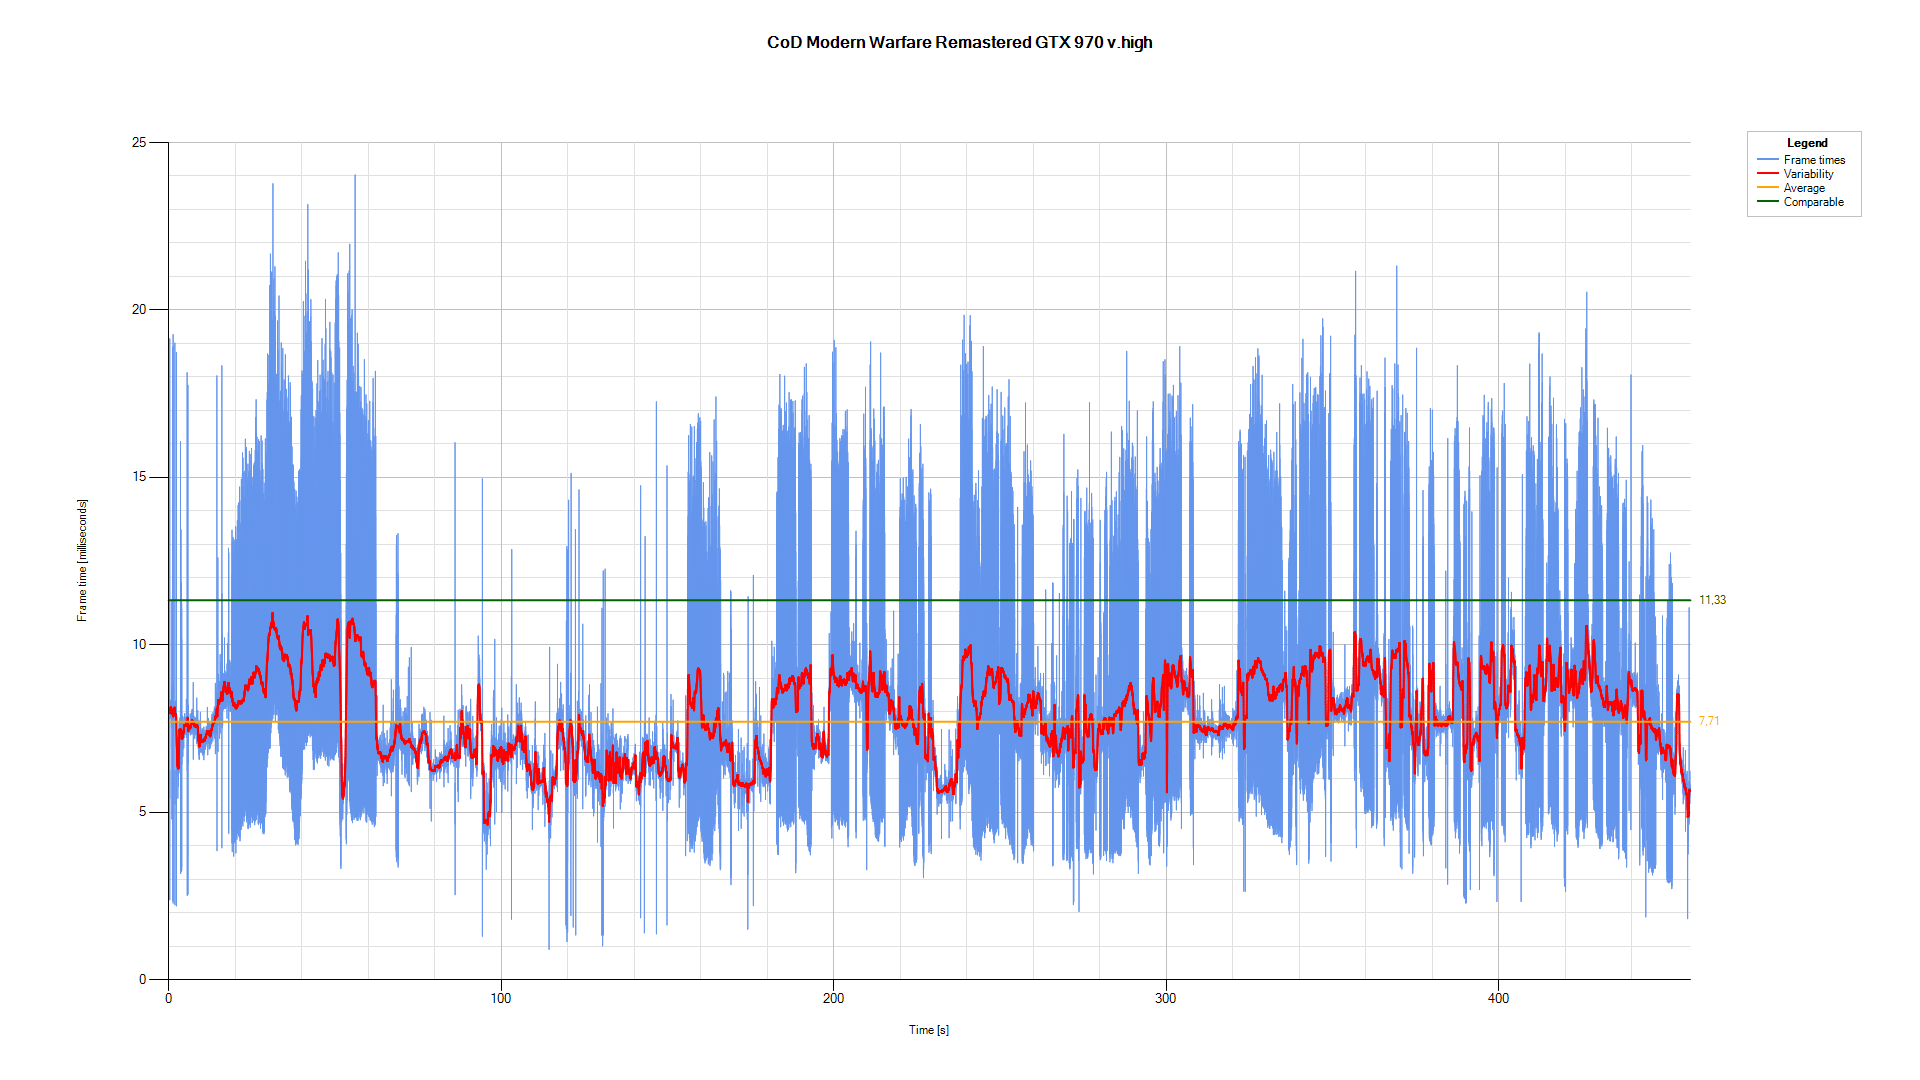Image resolution: width=1920 pixels, height=1080 pixels.
Task: Click the chart title 'CoD Modern Warfare Remastered'
Action: click(959, 42)
